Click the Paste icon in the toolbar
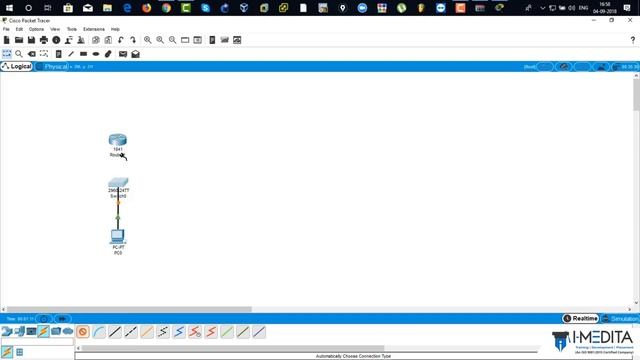Screen dimensions: 640x360 point(108,40)
